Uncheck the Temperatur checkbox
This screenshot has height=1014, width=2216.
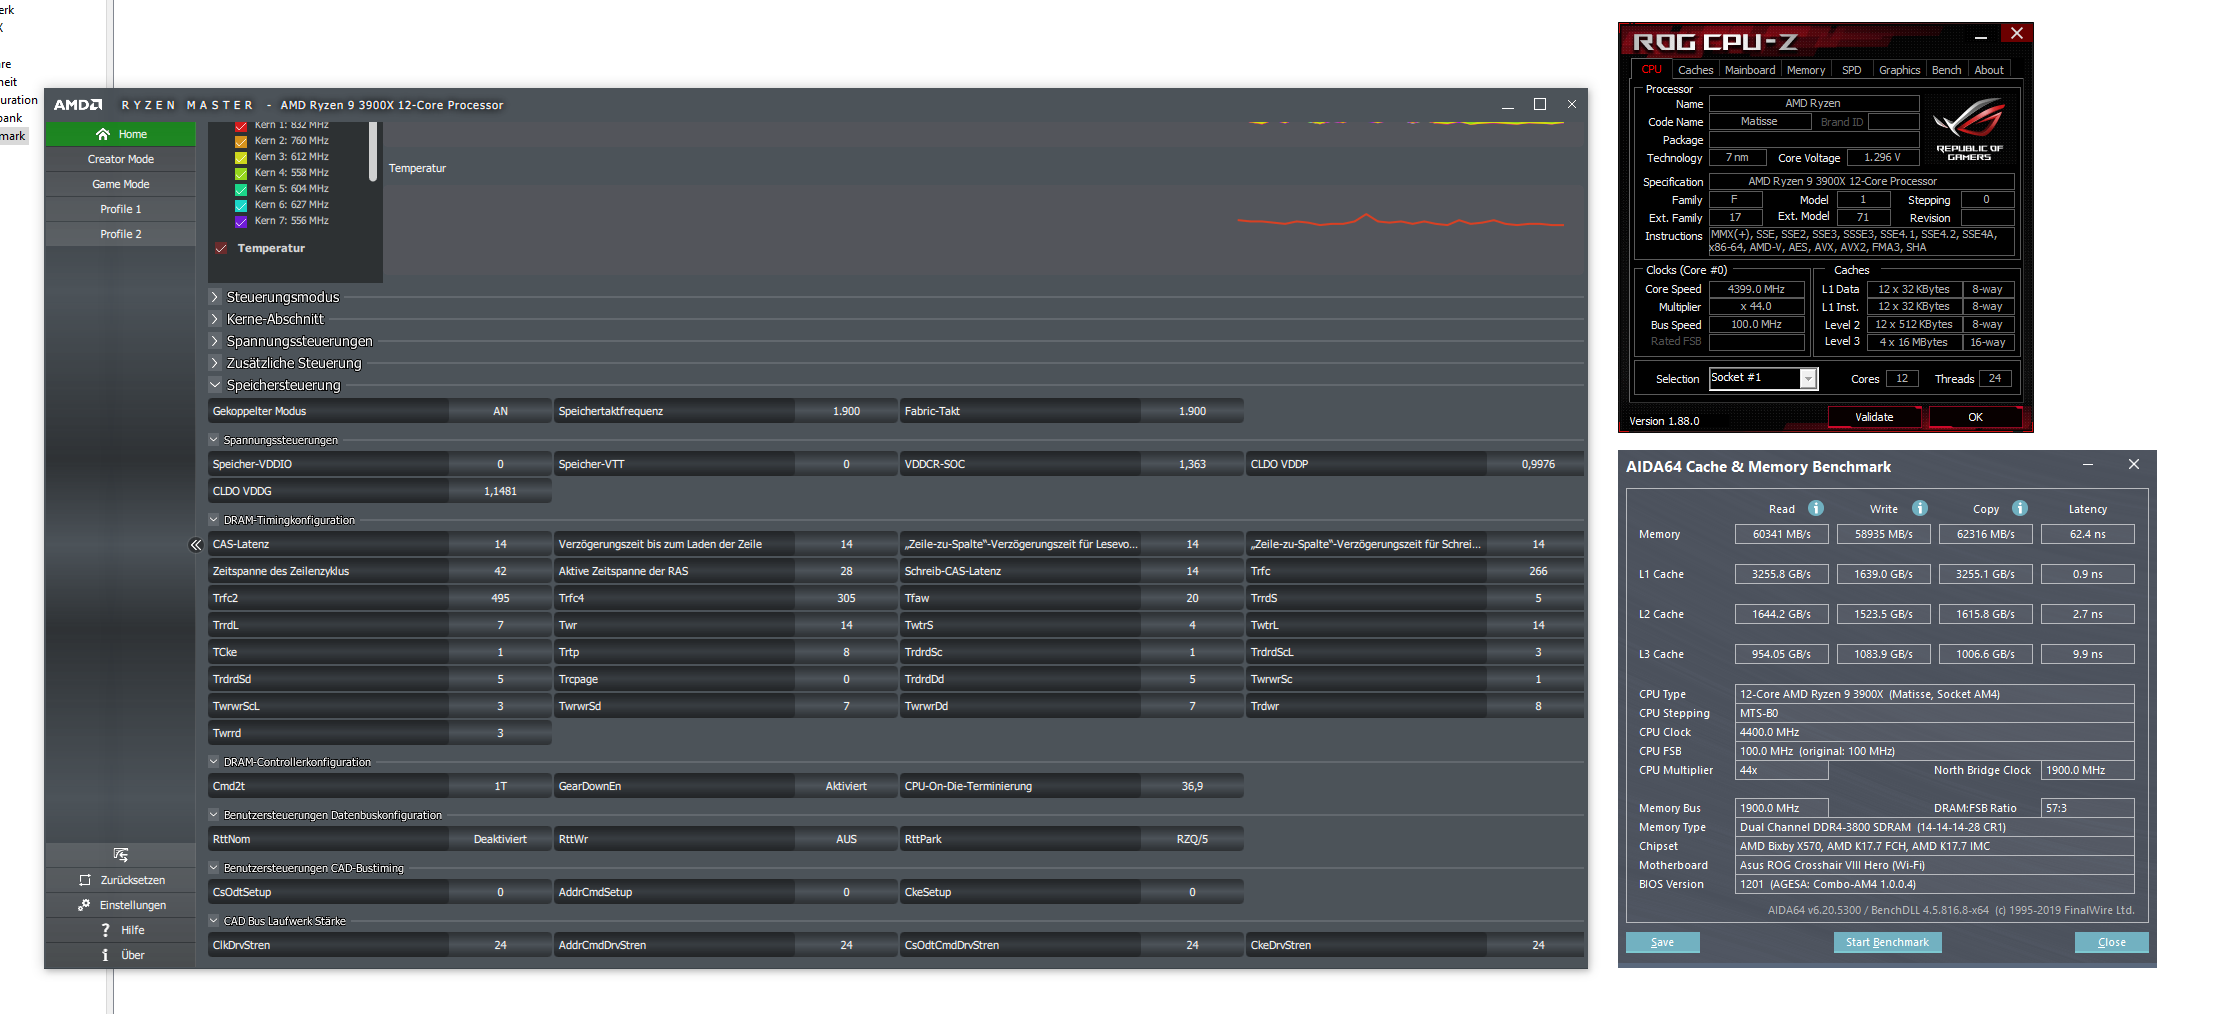point(221,248)
